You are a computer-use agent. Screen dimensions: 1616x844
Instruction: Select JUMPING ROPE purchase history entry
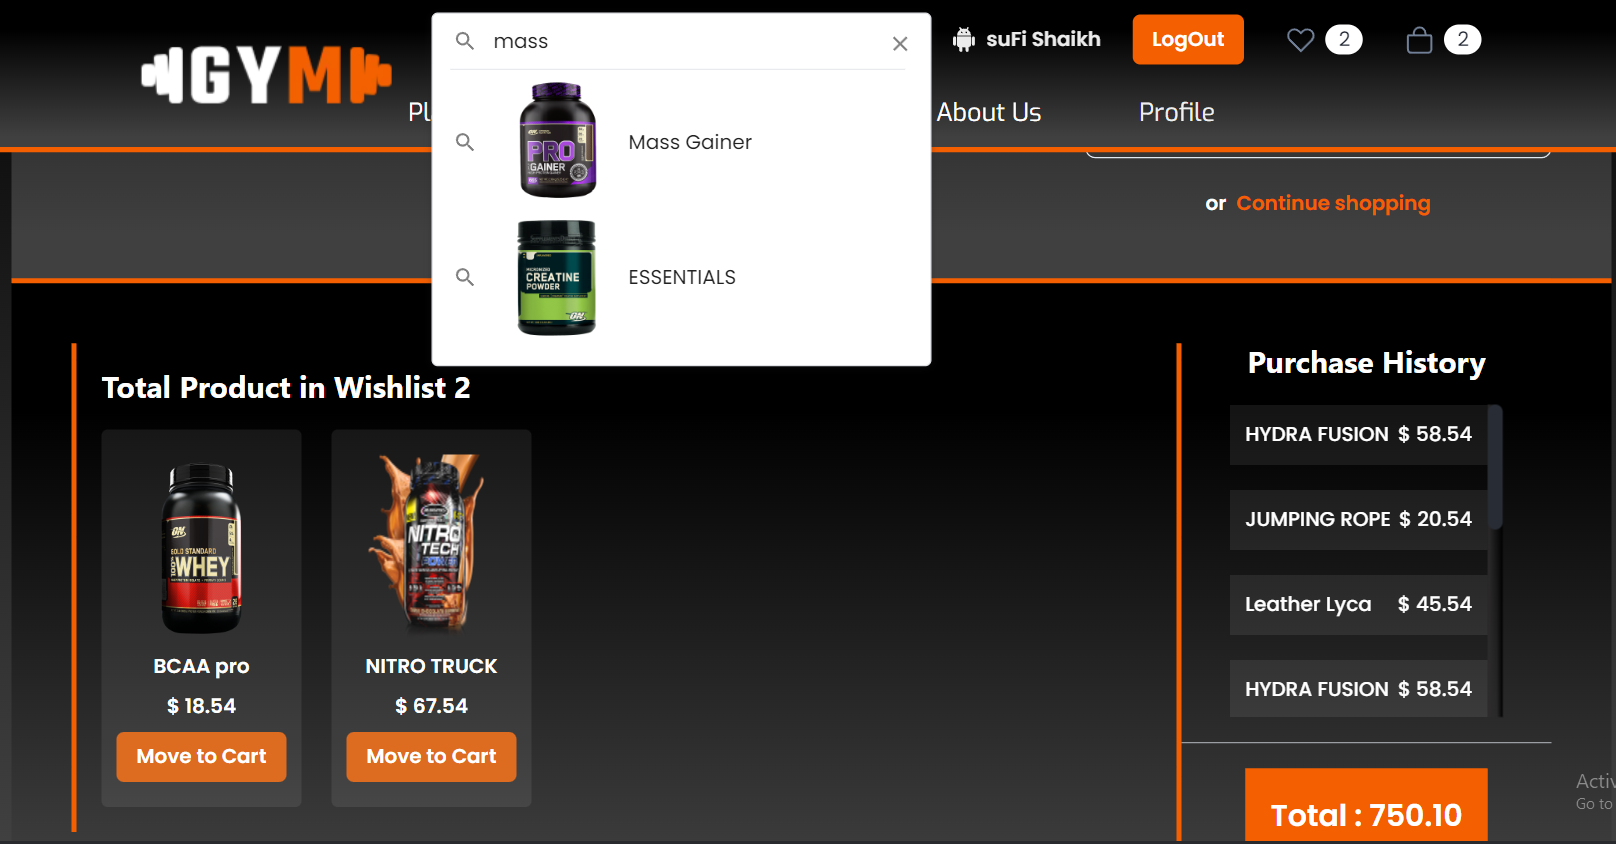(x=1358, y=520)
